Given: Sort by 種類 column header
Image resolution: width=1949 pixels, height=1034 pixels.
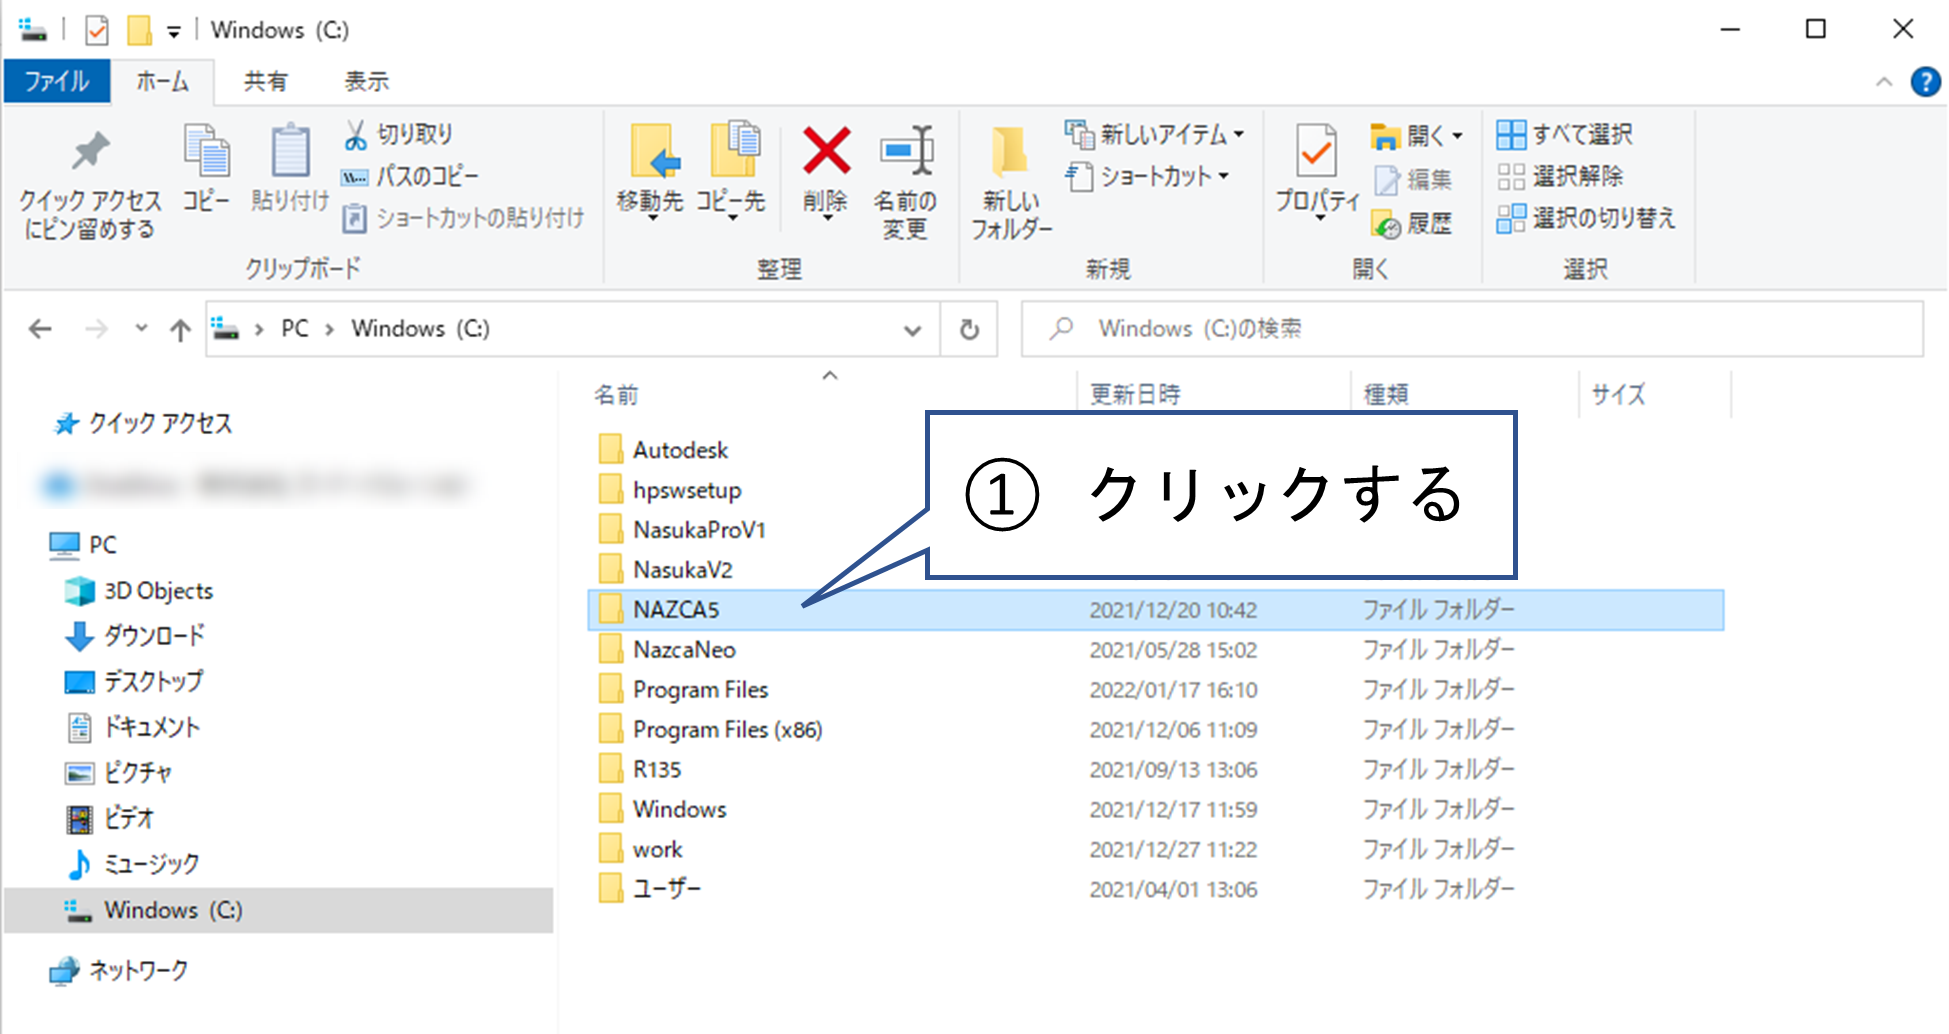Looking at the screenshot, I should (1386, 394).
